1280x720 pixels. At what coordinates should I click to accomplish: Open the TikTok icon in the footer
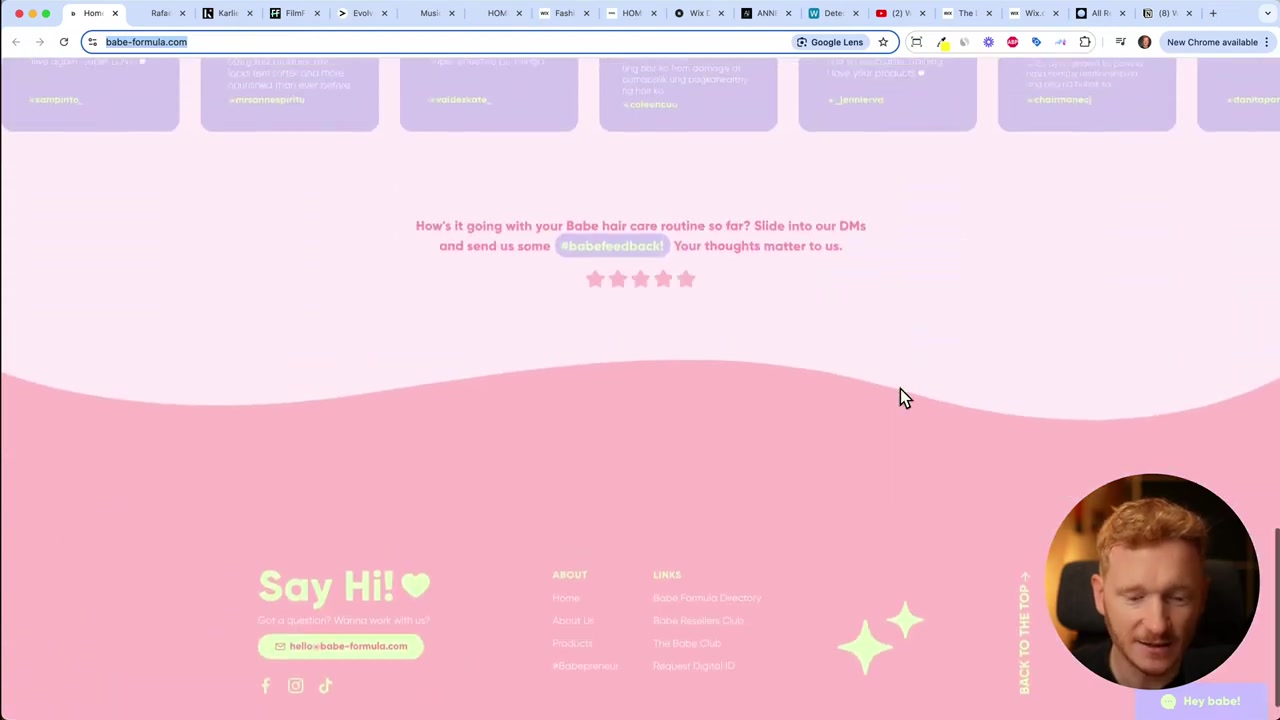(325, 686)
